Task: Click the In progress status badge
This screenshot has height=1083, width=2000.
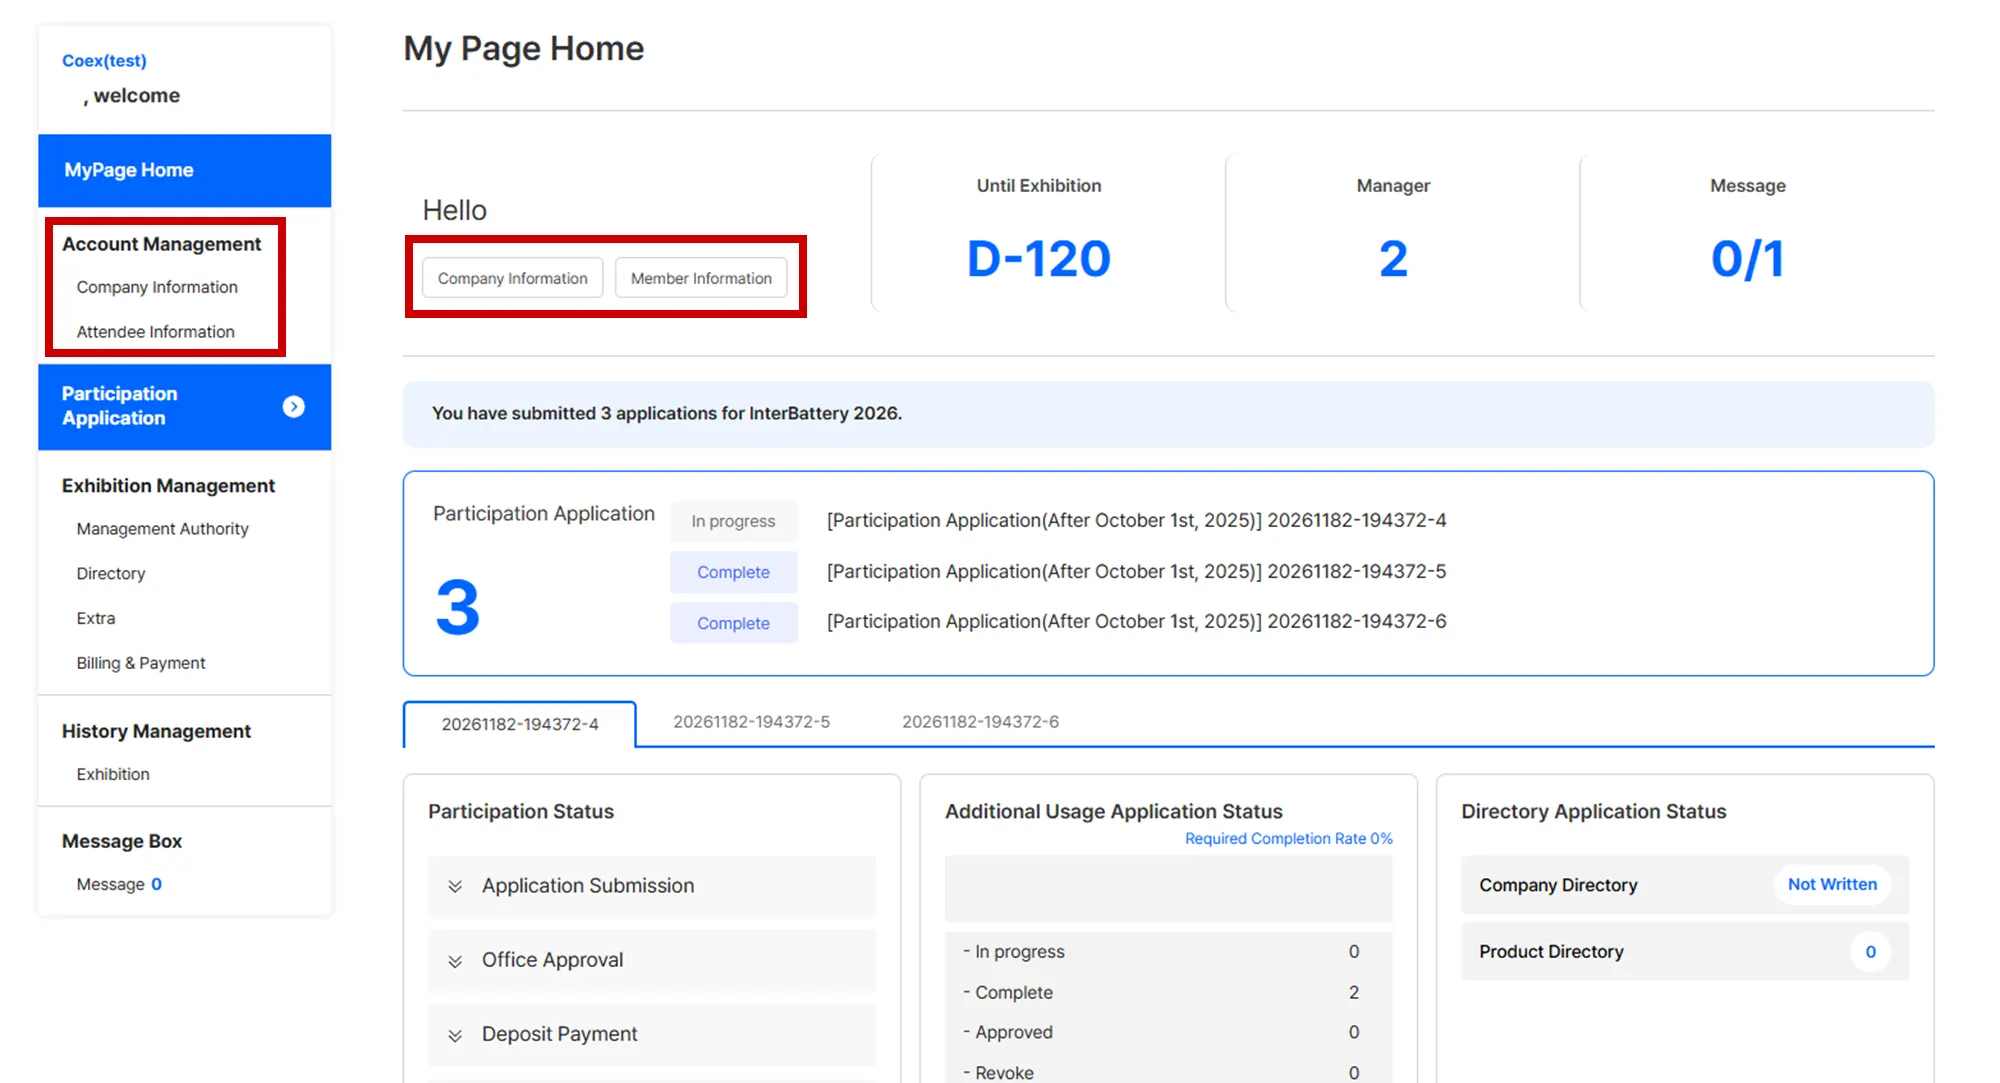Action: [733, 521]
